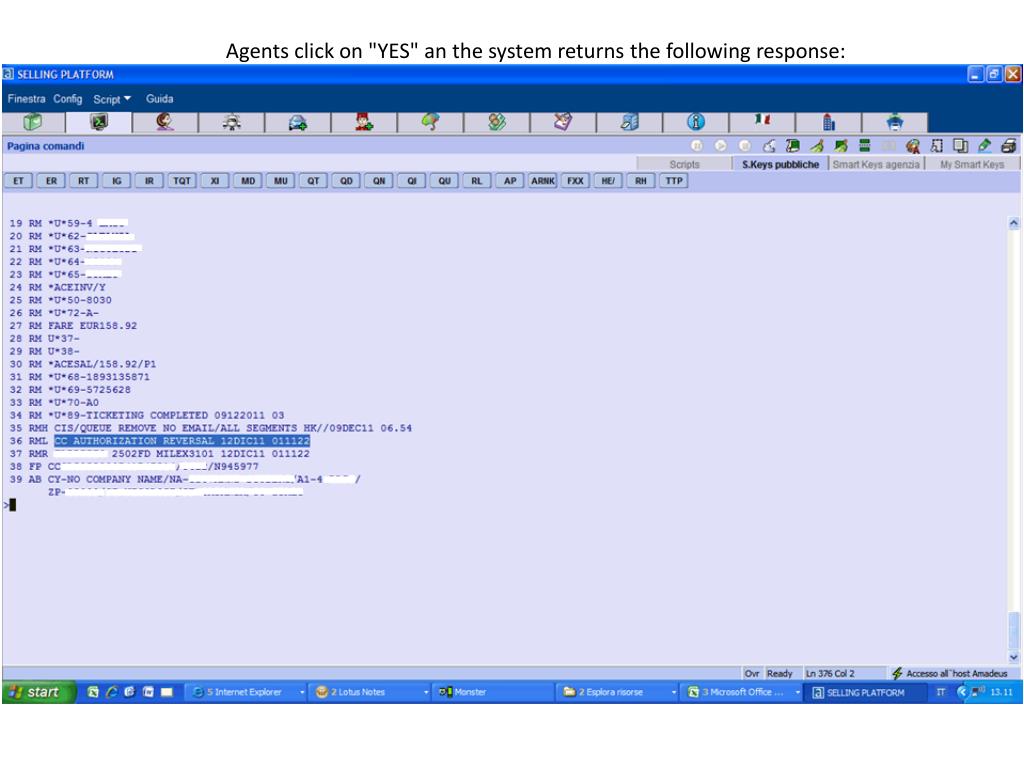Click the color palette icon
The image size is (1024, 768).
click(913, 146)
